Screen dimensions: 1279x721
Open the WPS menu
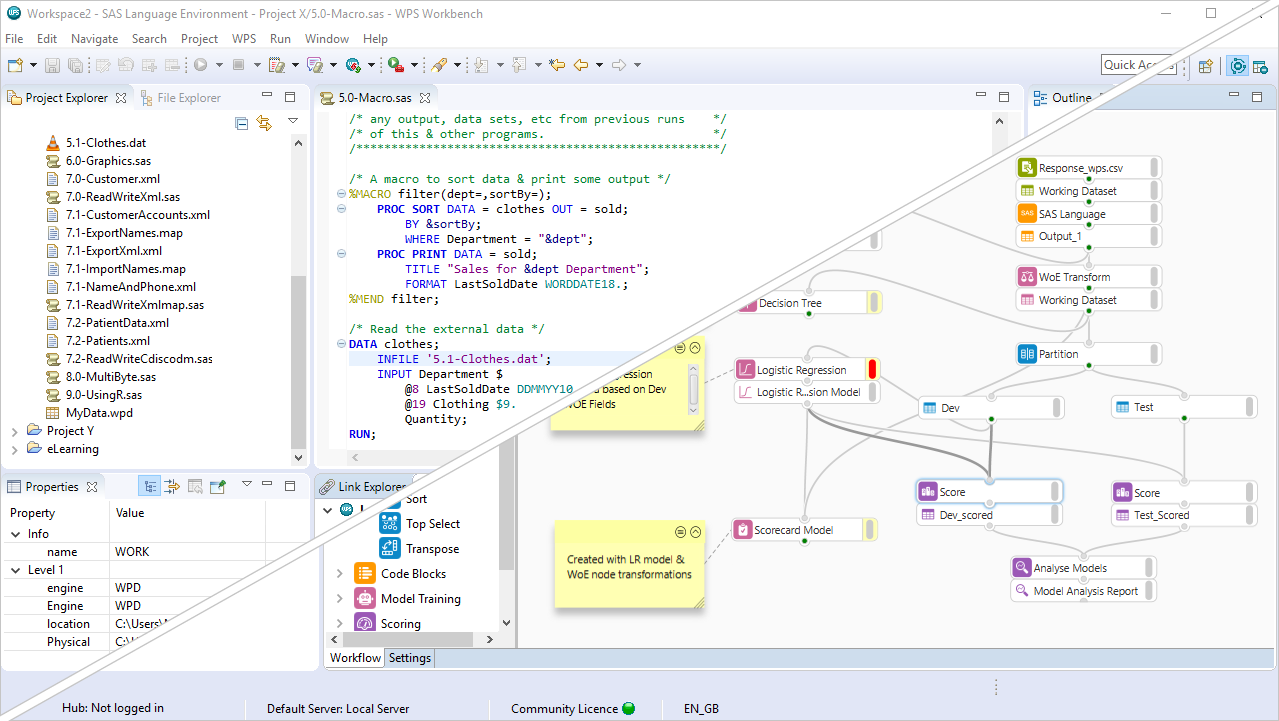[x=243, y=39]
